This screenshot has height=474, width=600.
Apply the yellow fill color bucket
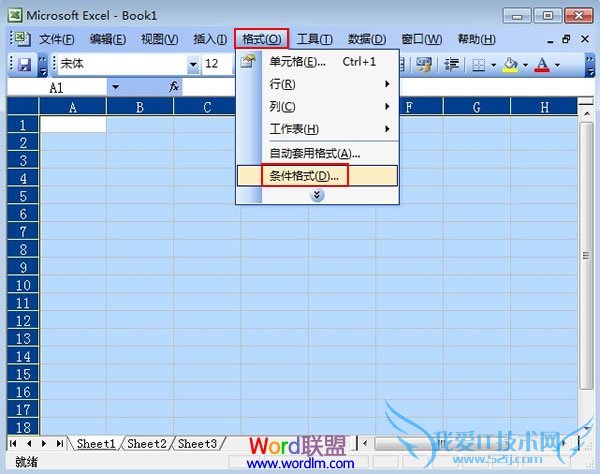(510, 64)
